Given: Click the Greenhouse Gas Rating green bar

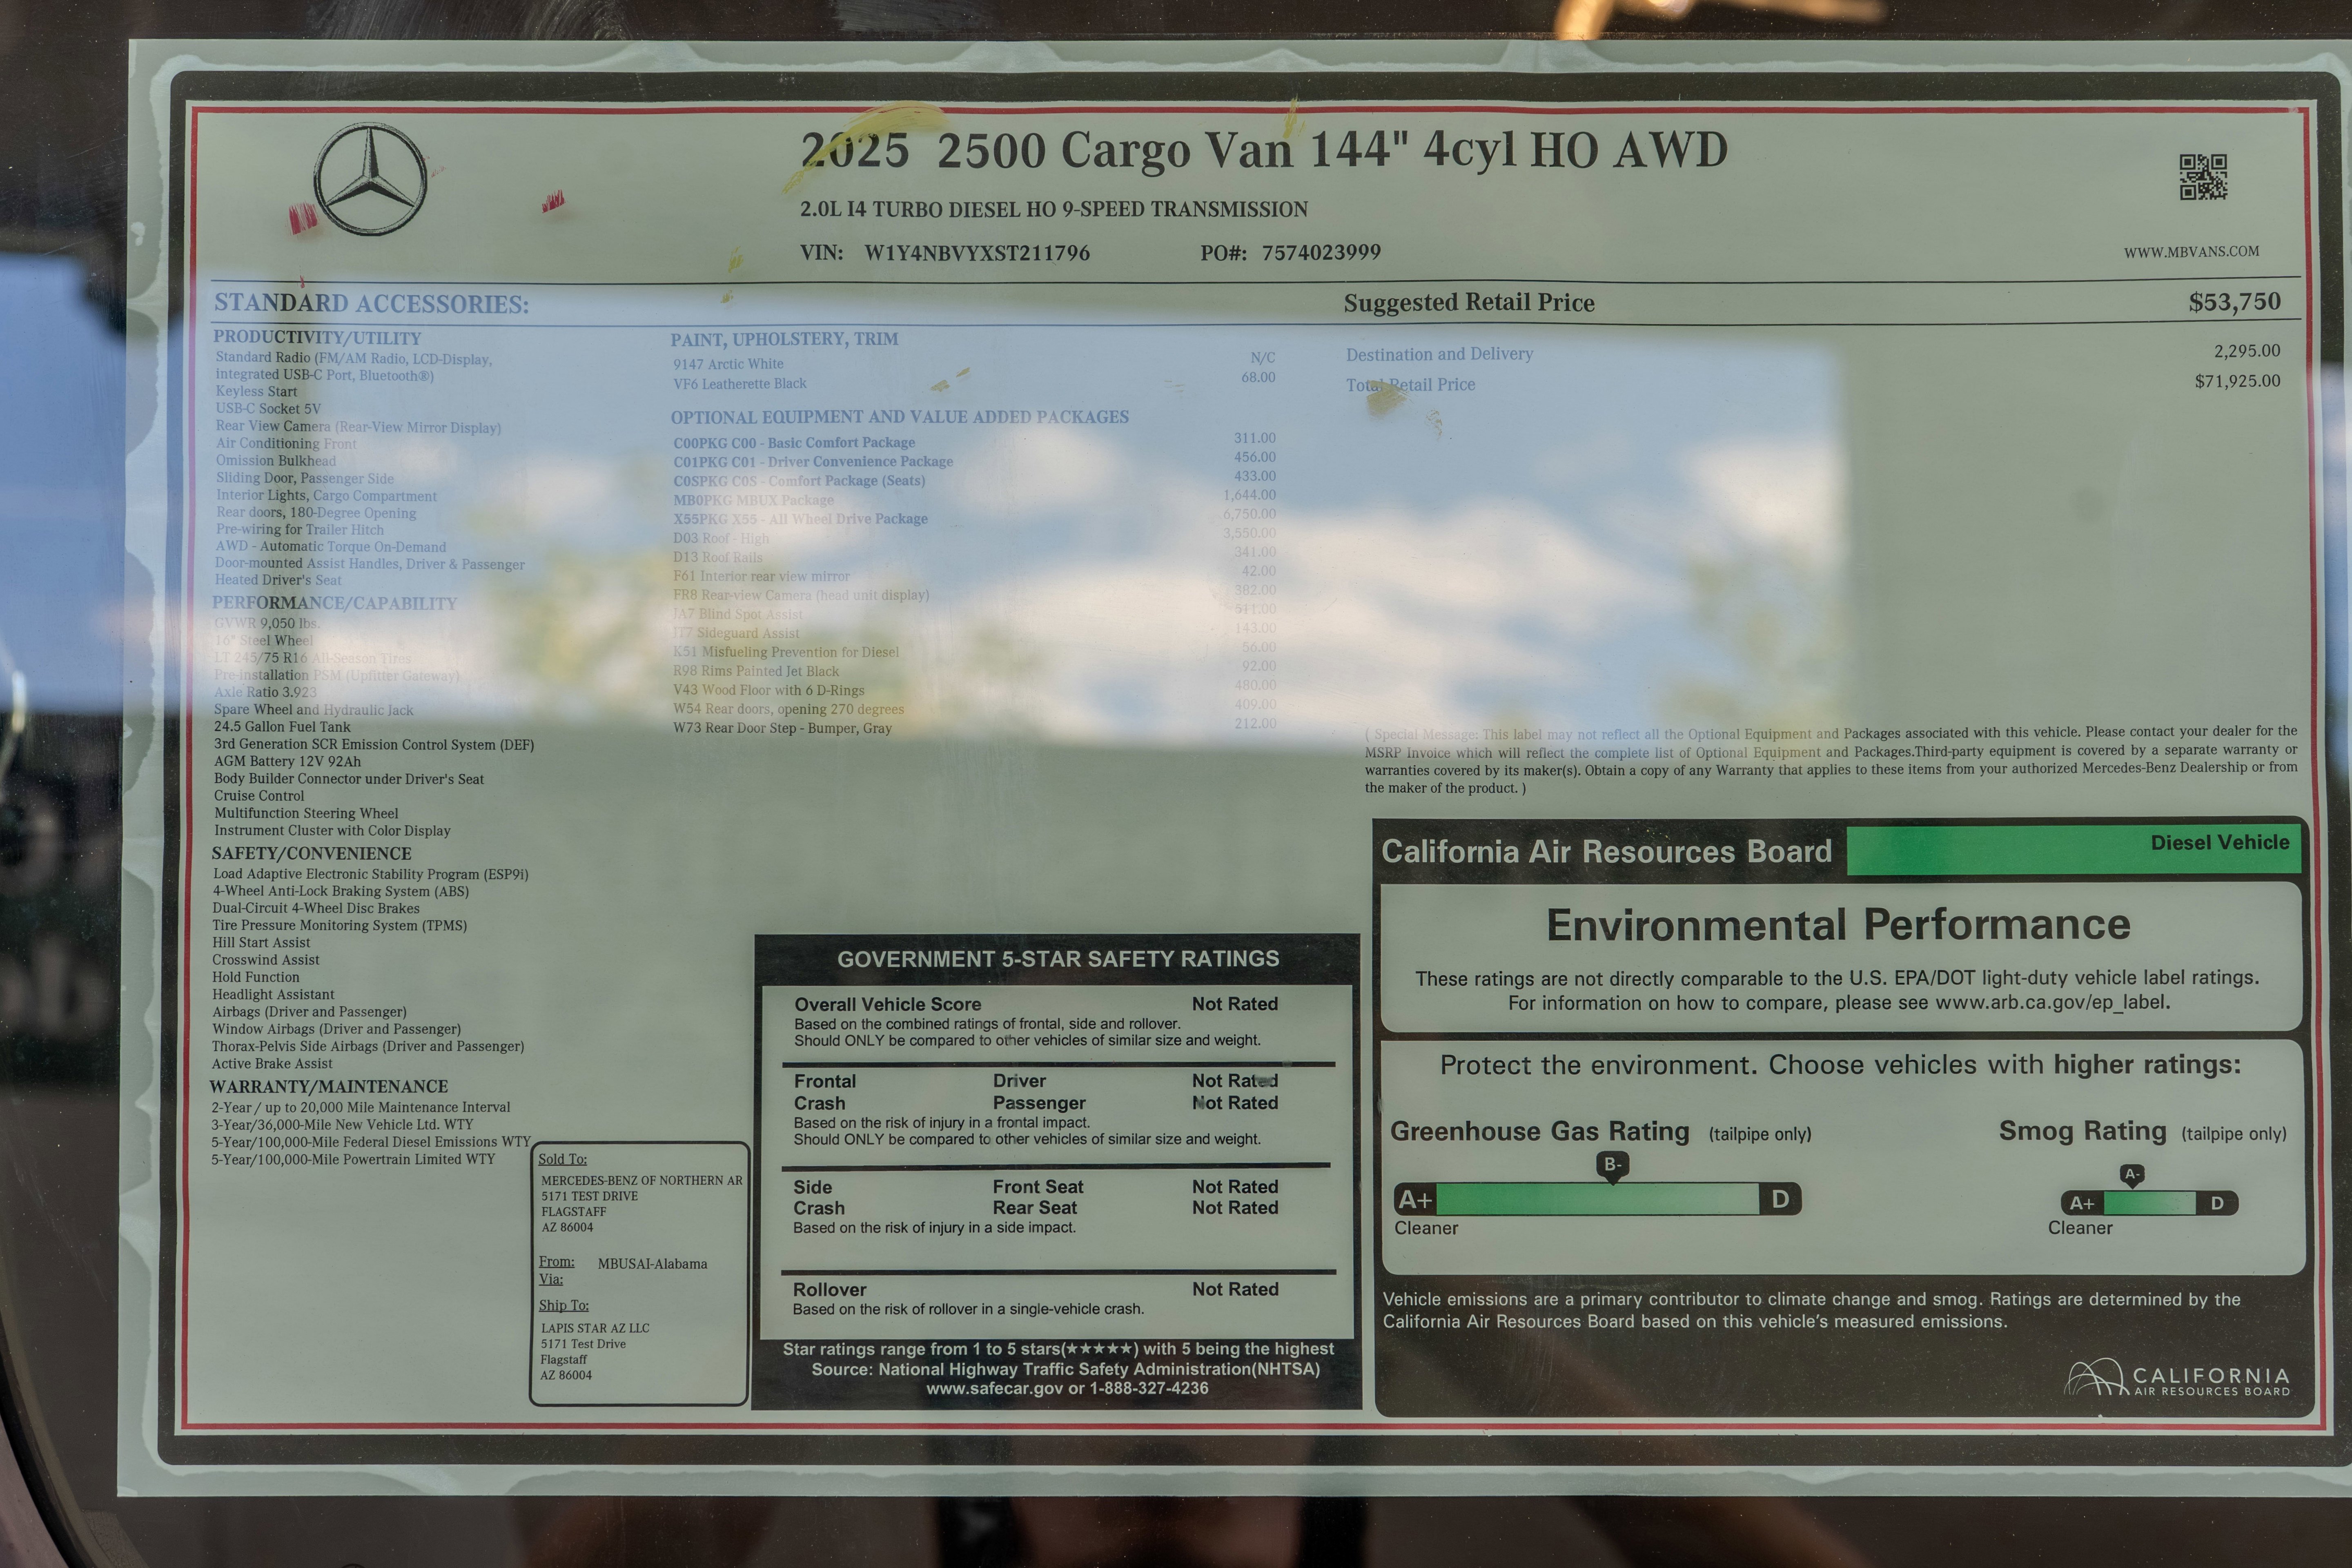Looking at the screenshot, I should click(1597, 1199).
